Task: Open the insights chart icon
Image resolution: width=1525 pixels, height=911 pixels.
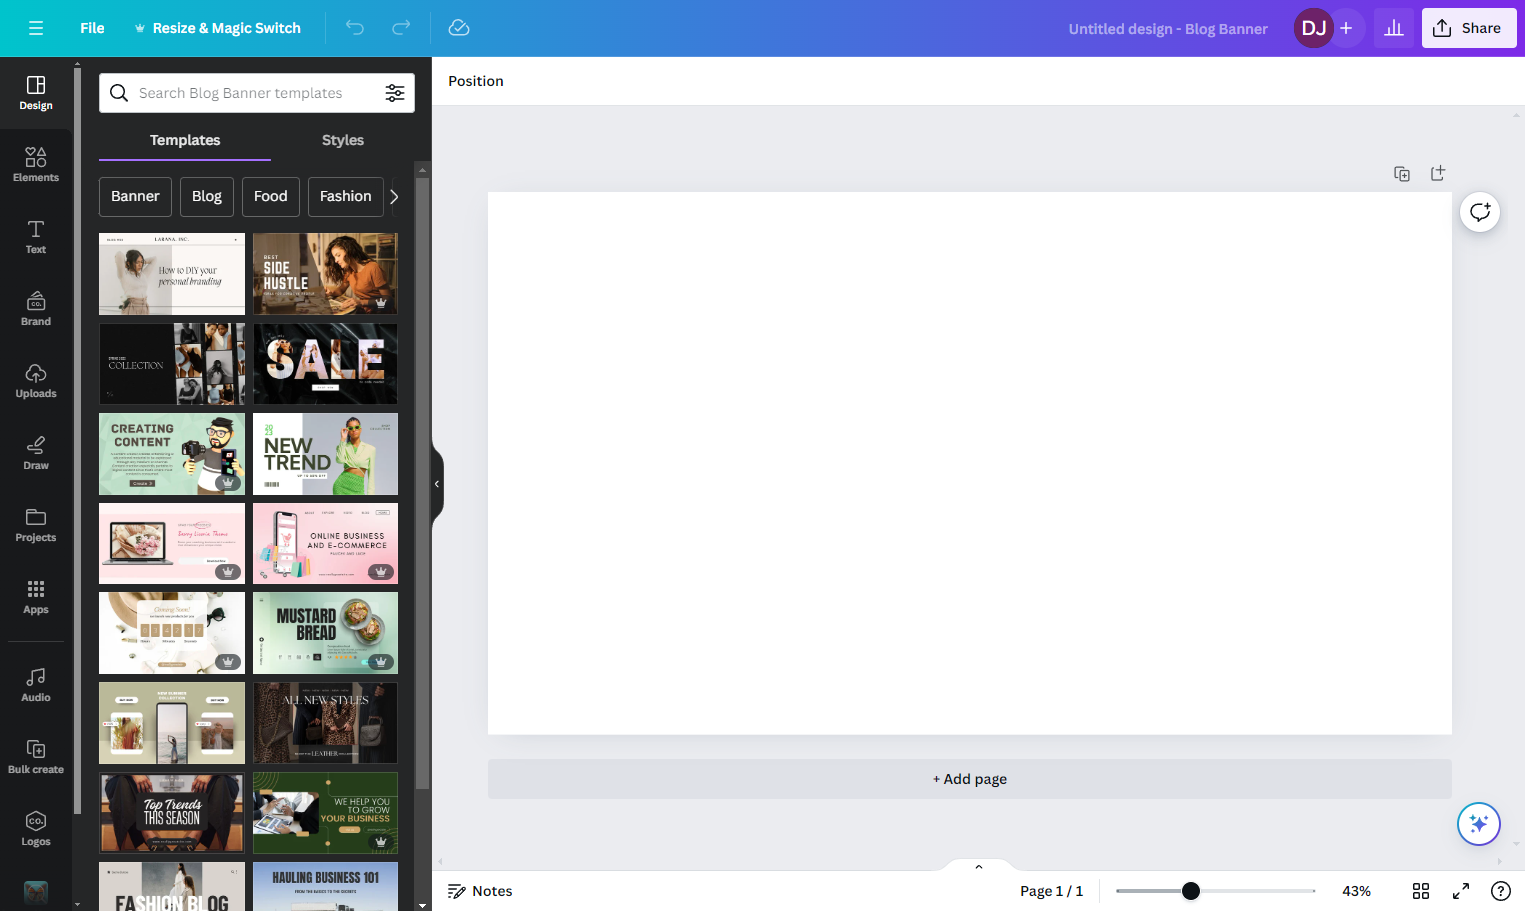Action: 1394,28
